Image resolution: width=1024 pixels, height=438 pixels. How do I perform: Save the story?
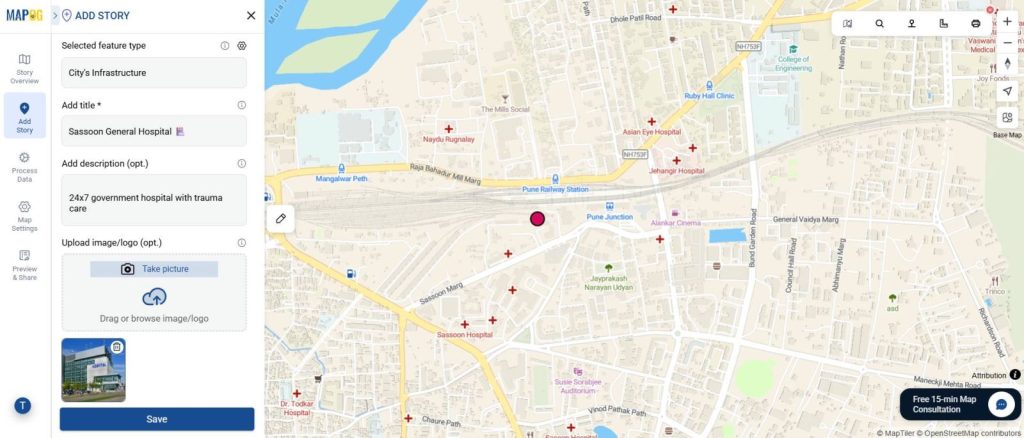(x=157, y=419)
